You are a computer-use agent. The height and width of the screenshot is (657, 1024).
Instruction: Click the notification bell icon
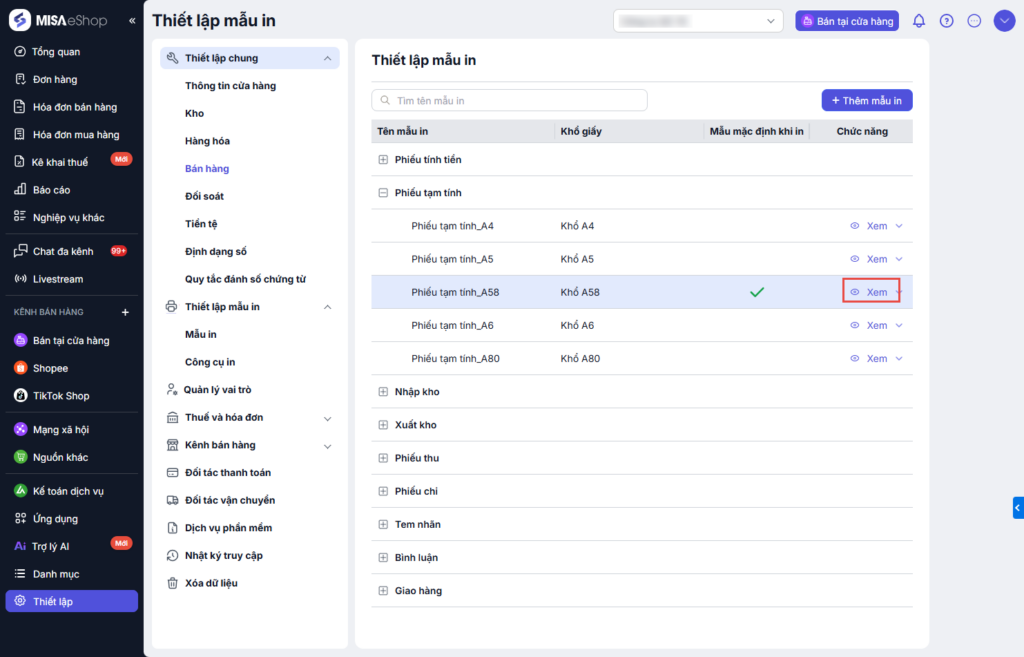click(919, 21)
